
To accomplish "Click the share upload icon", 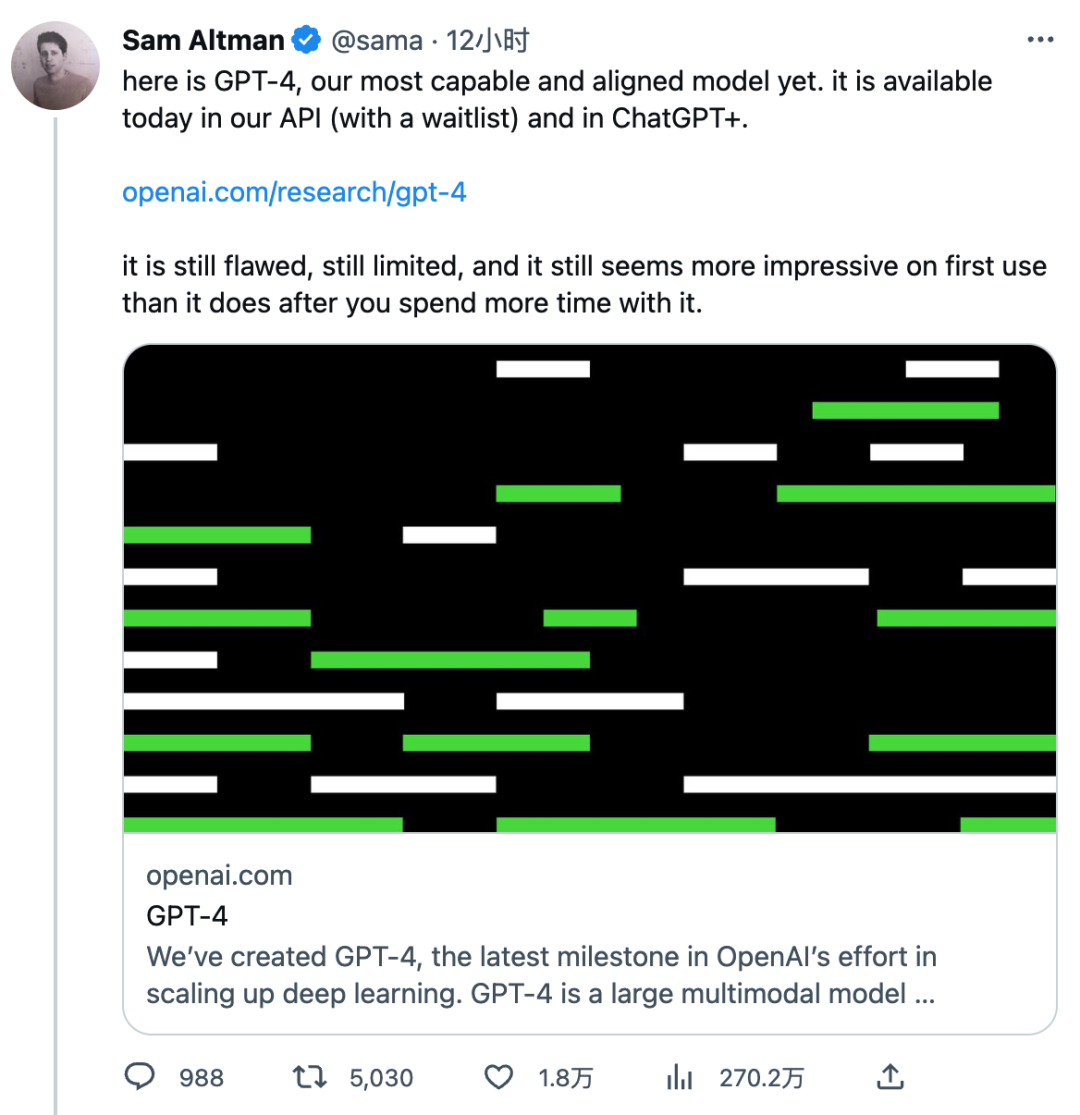I will (889, 1077).
